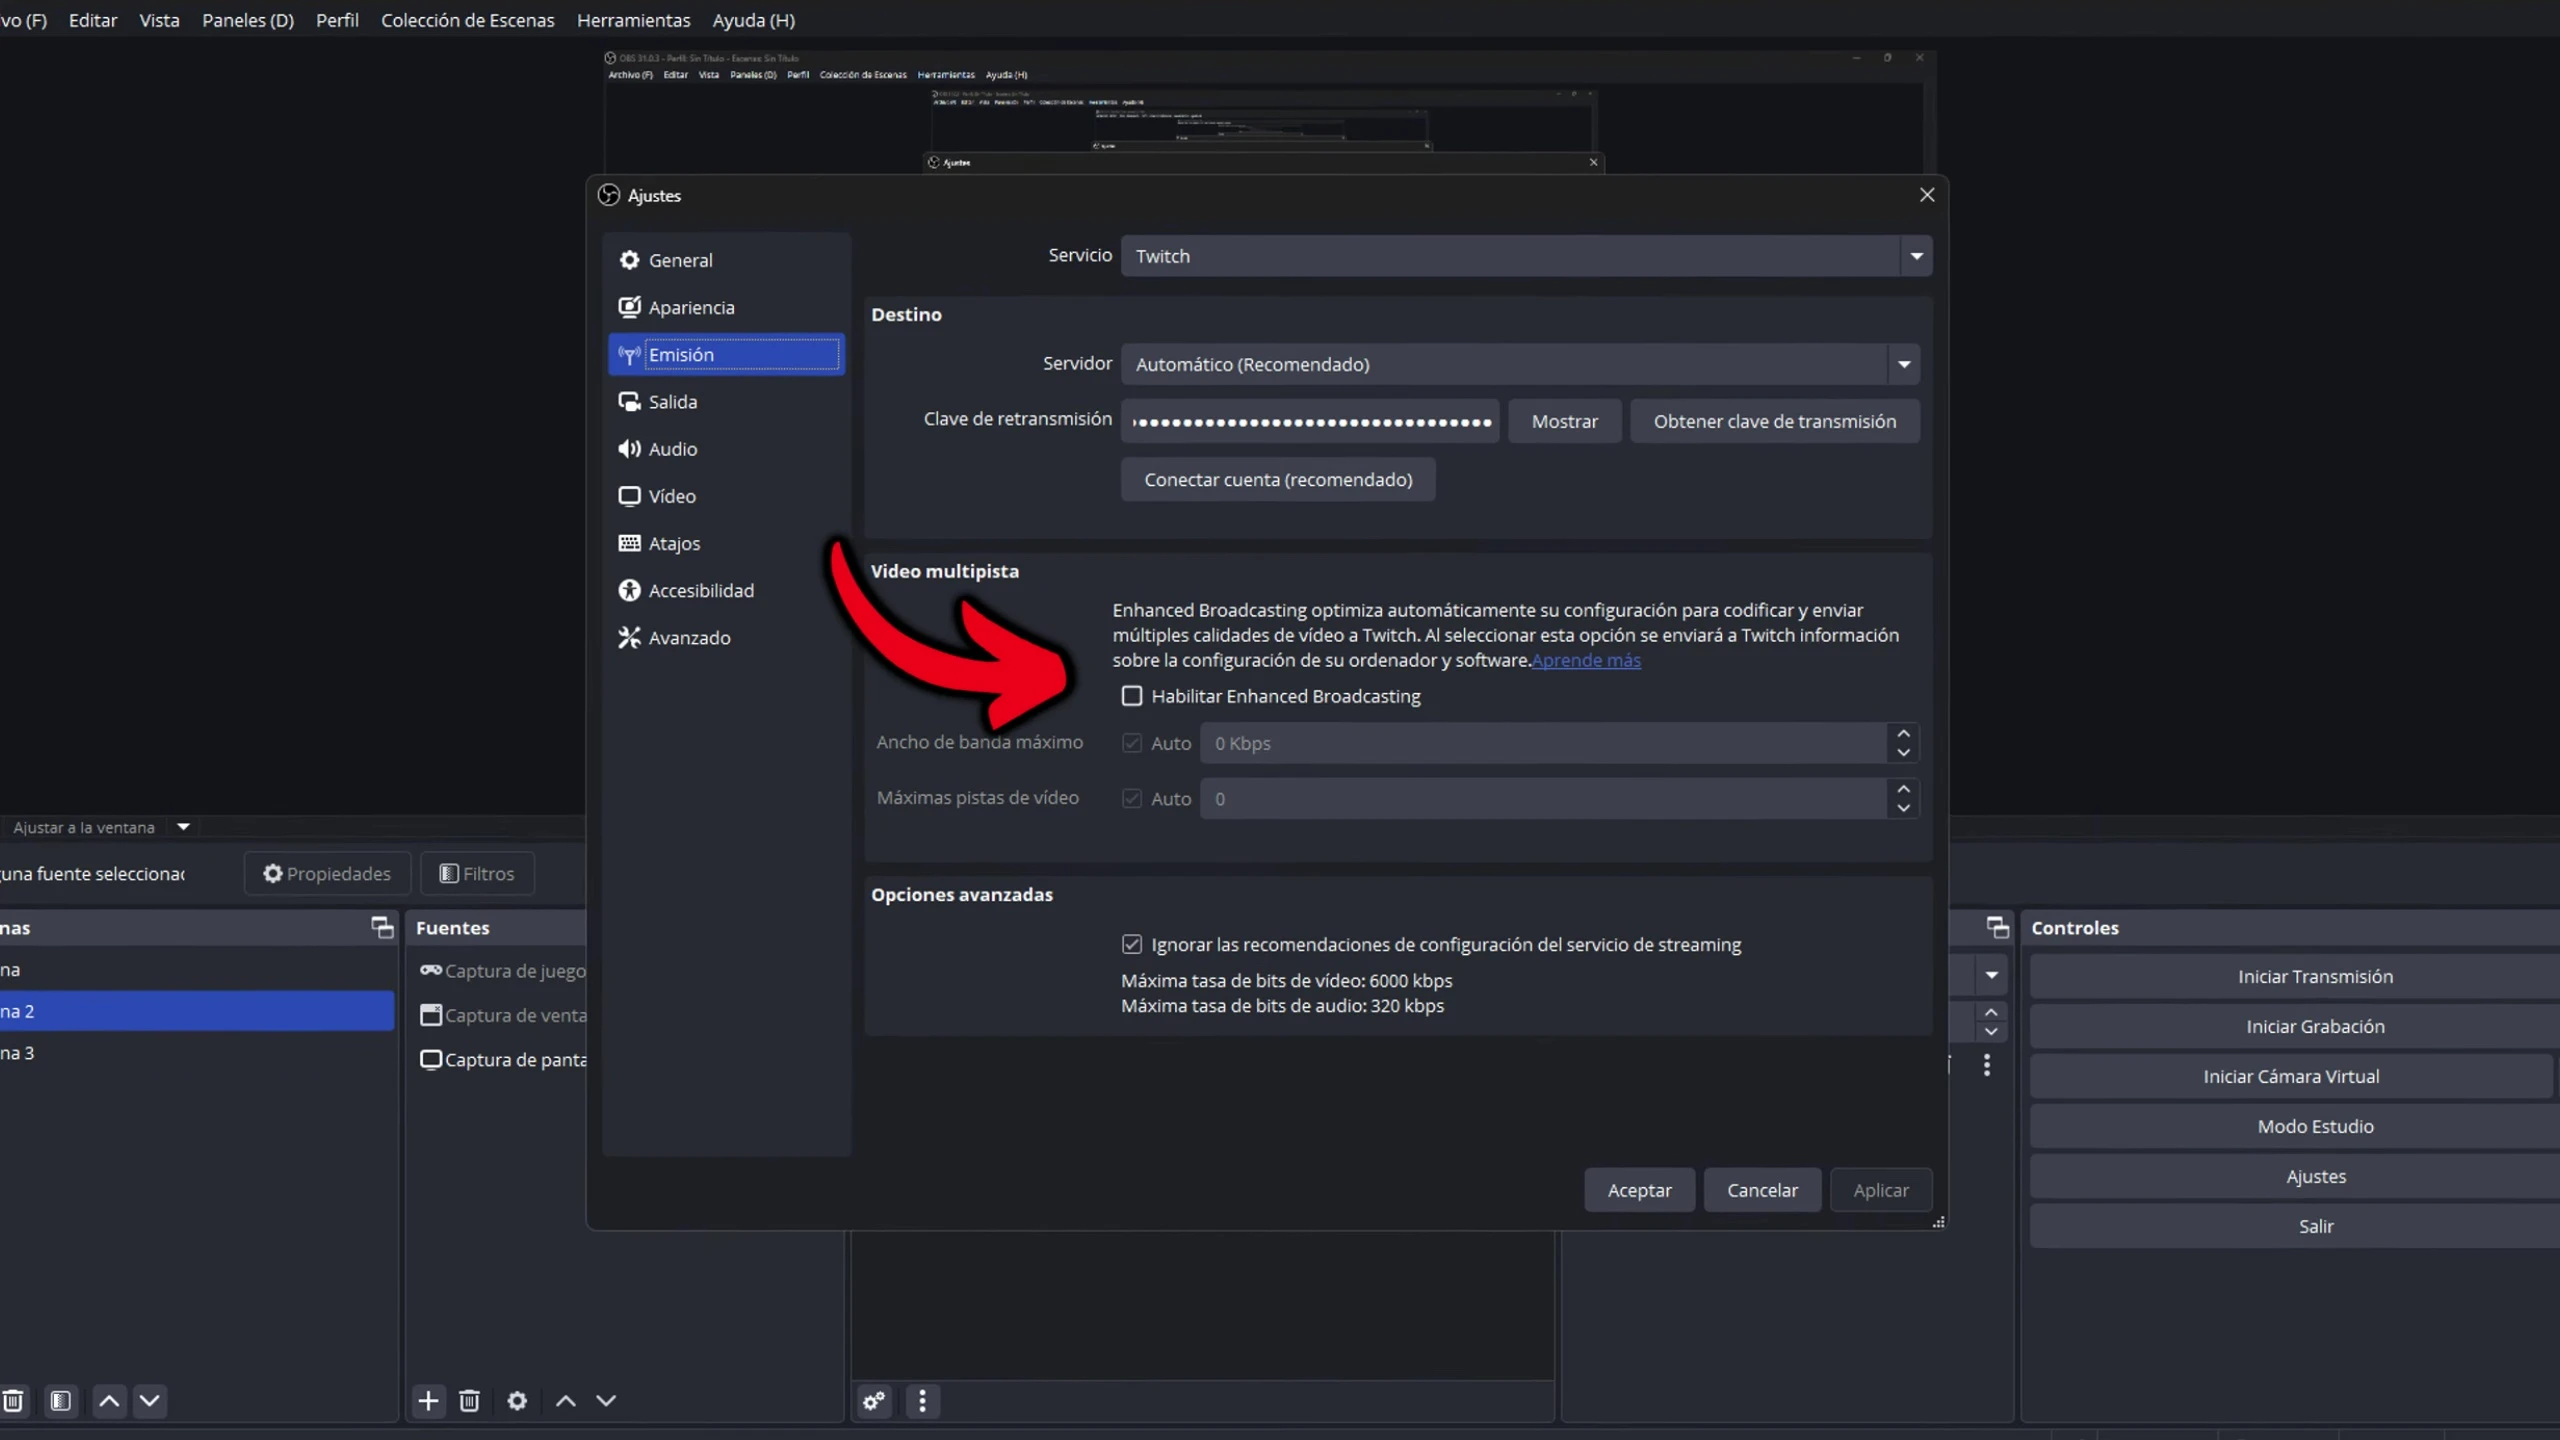Open the General settings section
The image size is (2560, 1440).
(x=727, y=260)
